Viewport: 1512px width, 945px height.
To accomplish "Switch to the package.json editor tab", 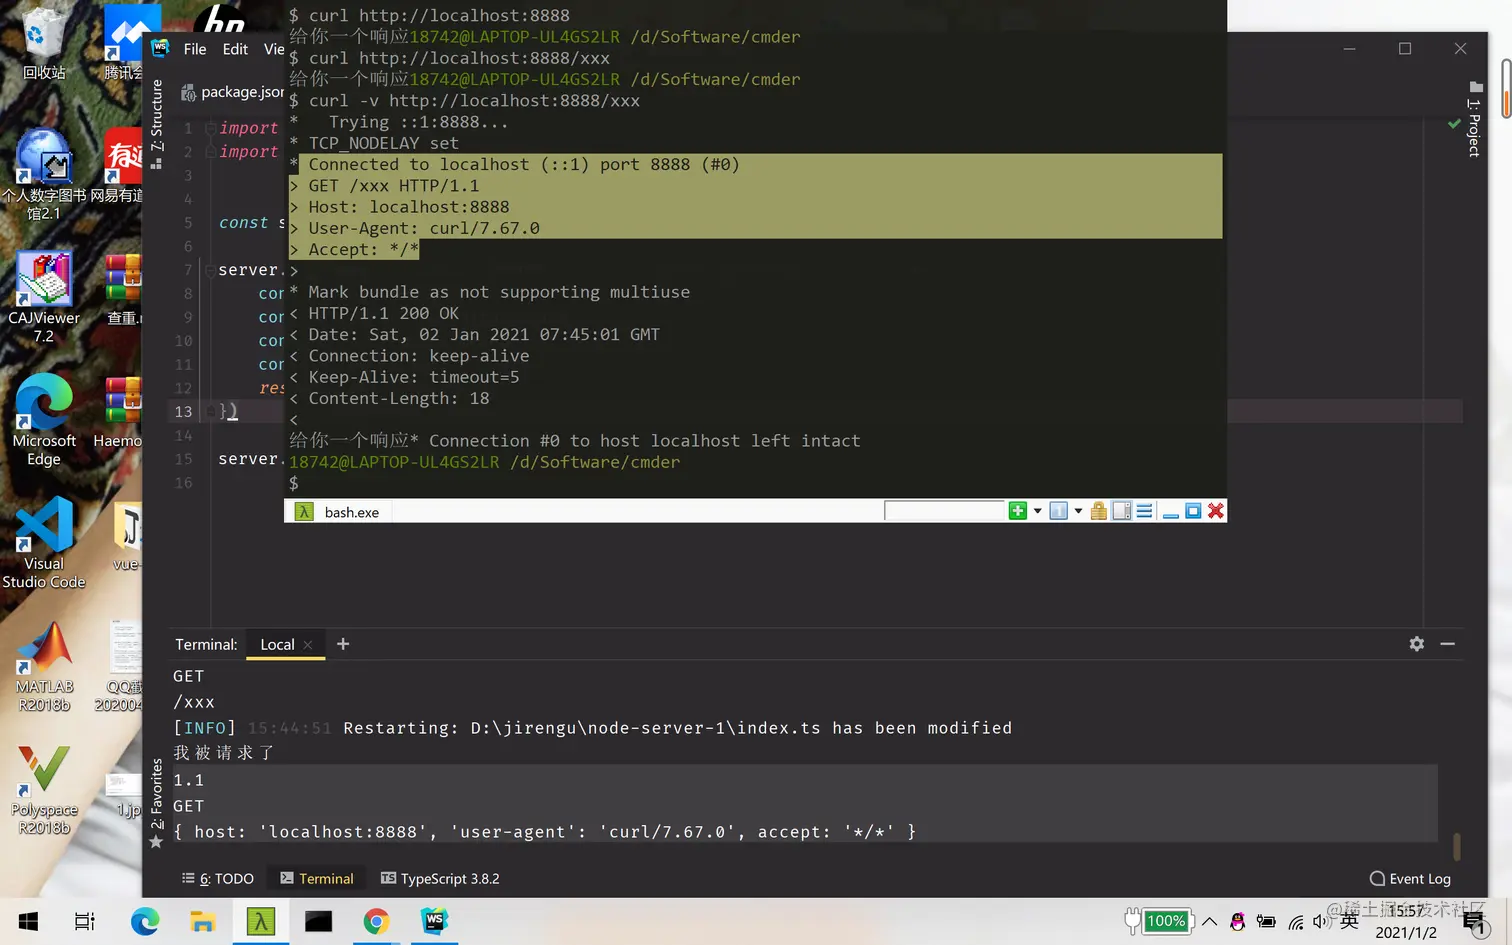I will coord(233,92).
